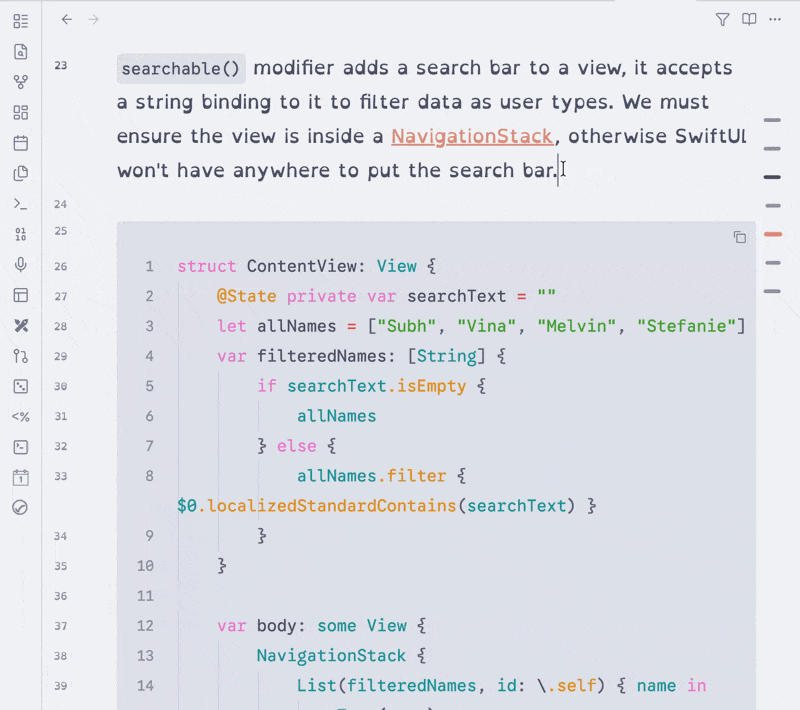This screenshot has height=710, width=800.
Task: Toggle reading view with the book icon
Action: (x=748, y=19)
